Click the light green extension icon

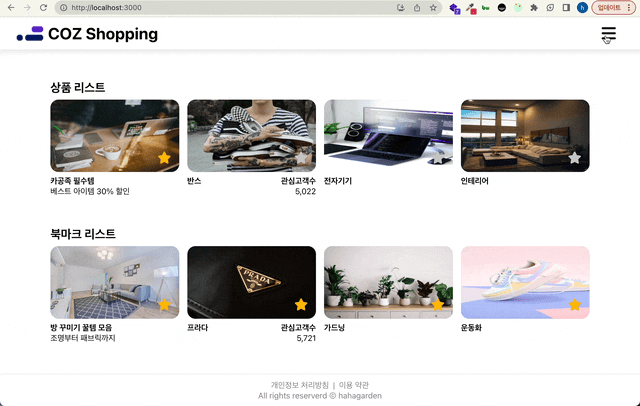(518, 7)
